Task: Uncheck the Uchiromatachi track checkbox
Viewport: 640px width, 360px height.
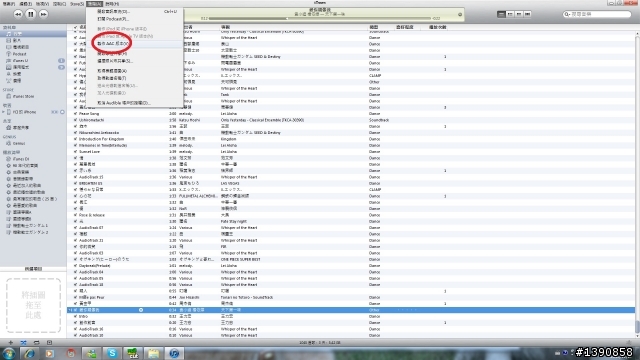Action: [76, 120]
